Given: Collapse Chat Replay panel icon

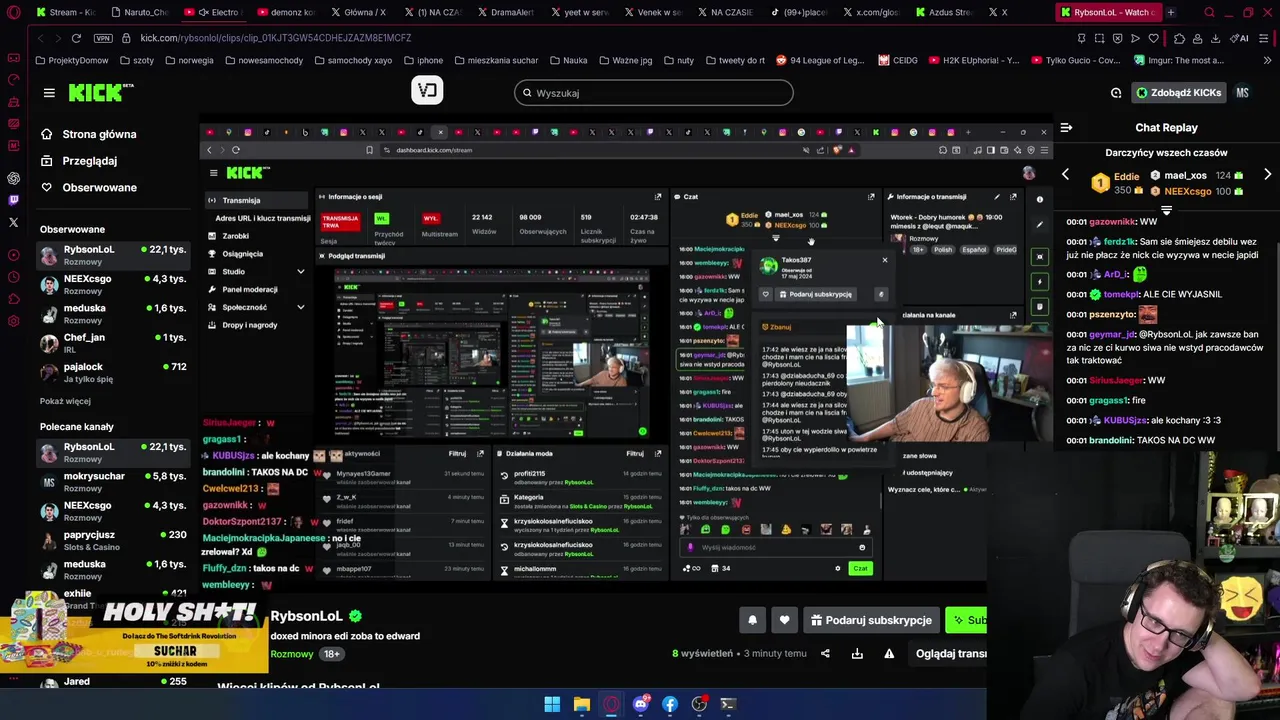Looking at the screenshot, I should pos(1066,128).
